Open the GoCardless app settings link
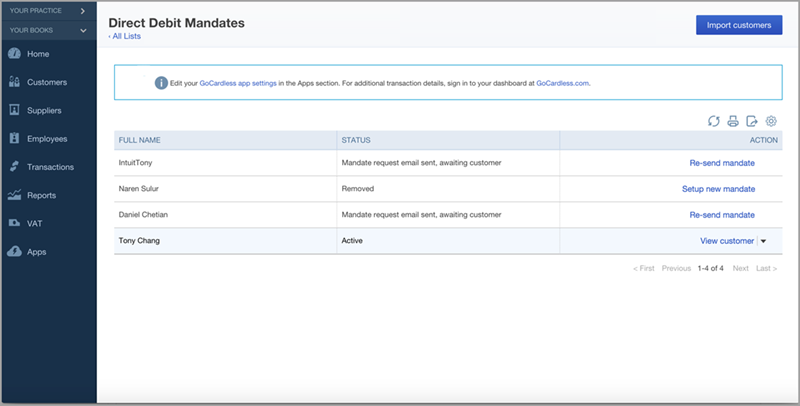 238,83
